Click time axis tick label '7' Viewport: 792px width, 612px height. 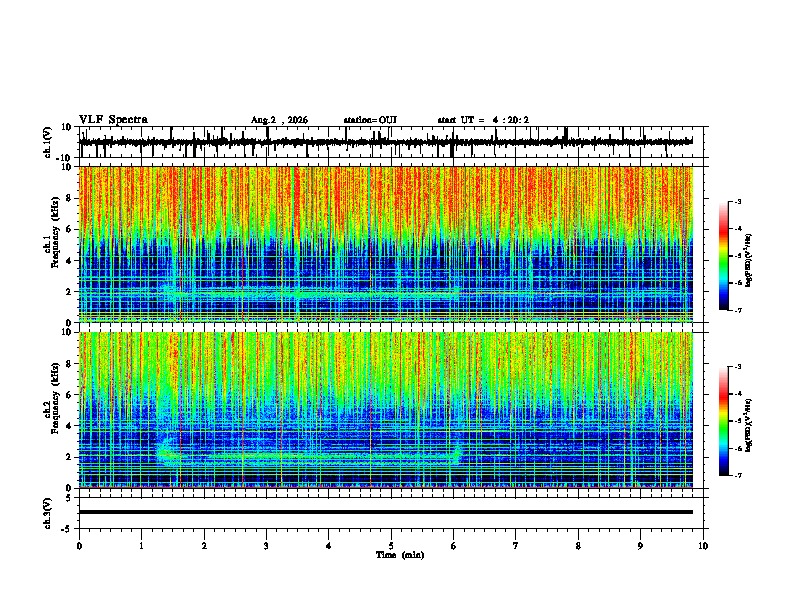516,546
